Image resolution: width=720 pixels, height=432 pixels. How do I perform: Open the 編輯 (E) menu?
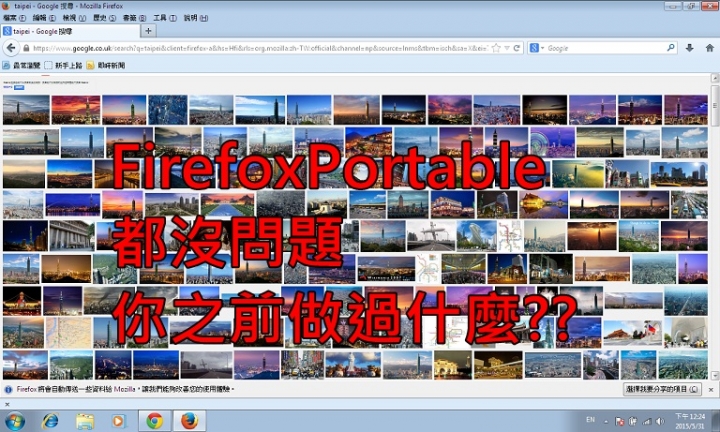pos(44,18)
